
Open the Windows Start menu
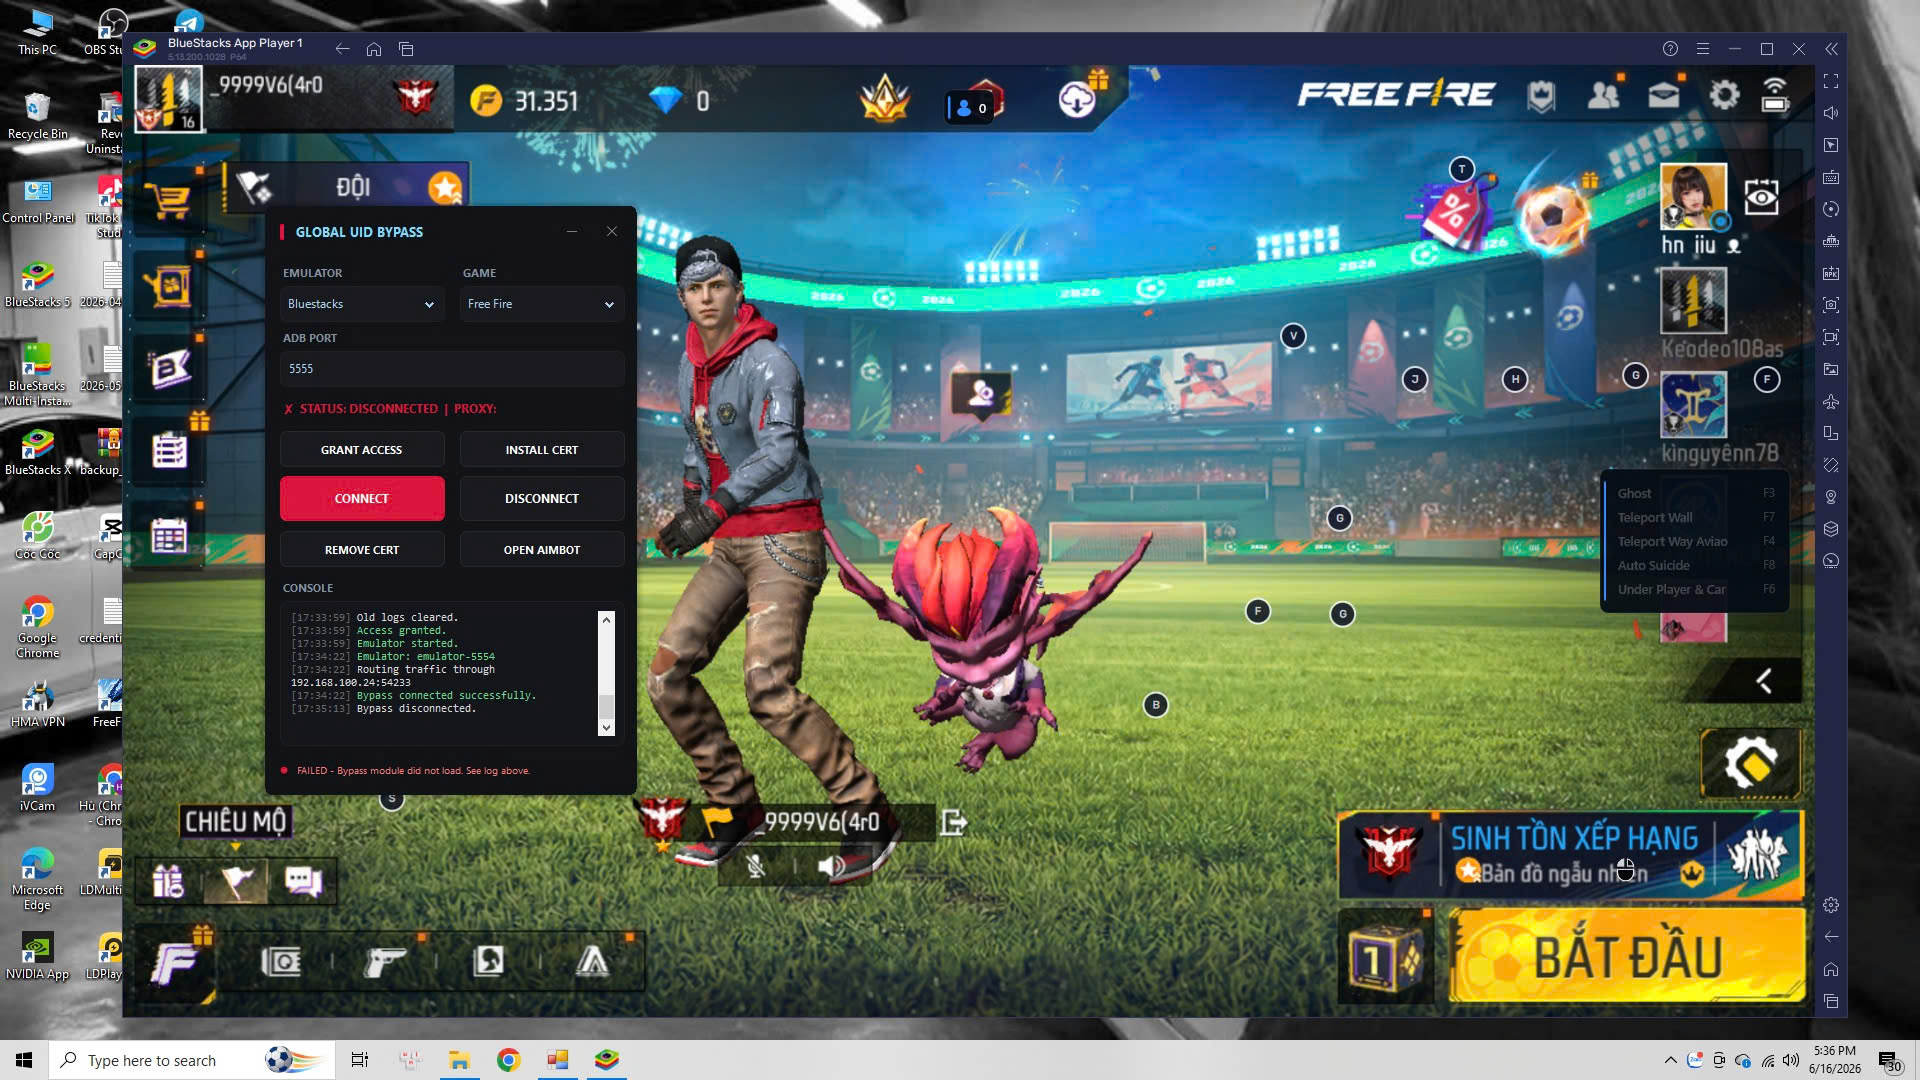(24, 1060)
